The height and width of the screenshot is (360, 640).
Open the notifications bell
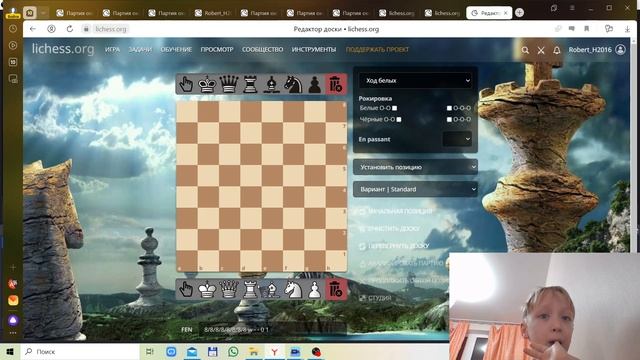557,50
